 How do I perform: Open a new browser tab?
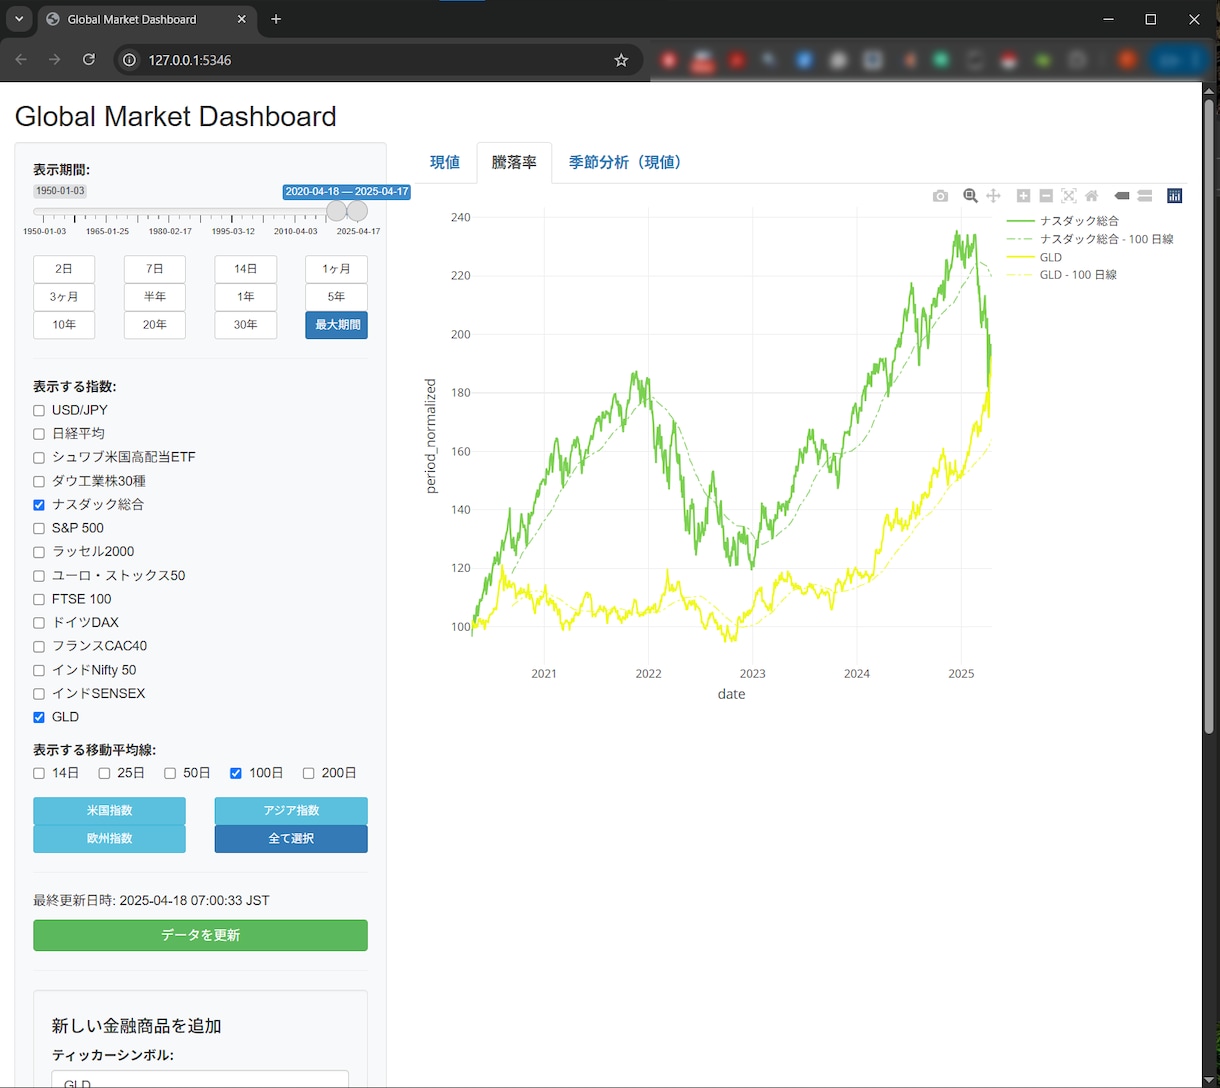click(276, 19)
